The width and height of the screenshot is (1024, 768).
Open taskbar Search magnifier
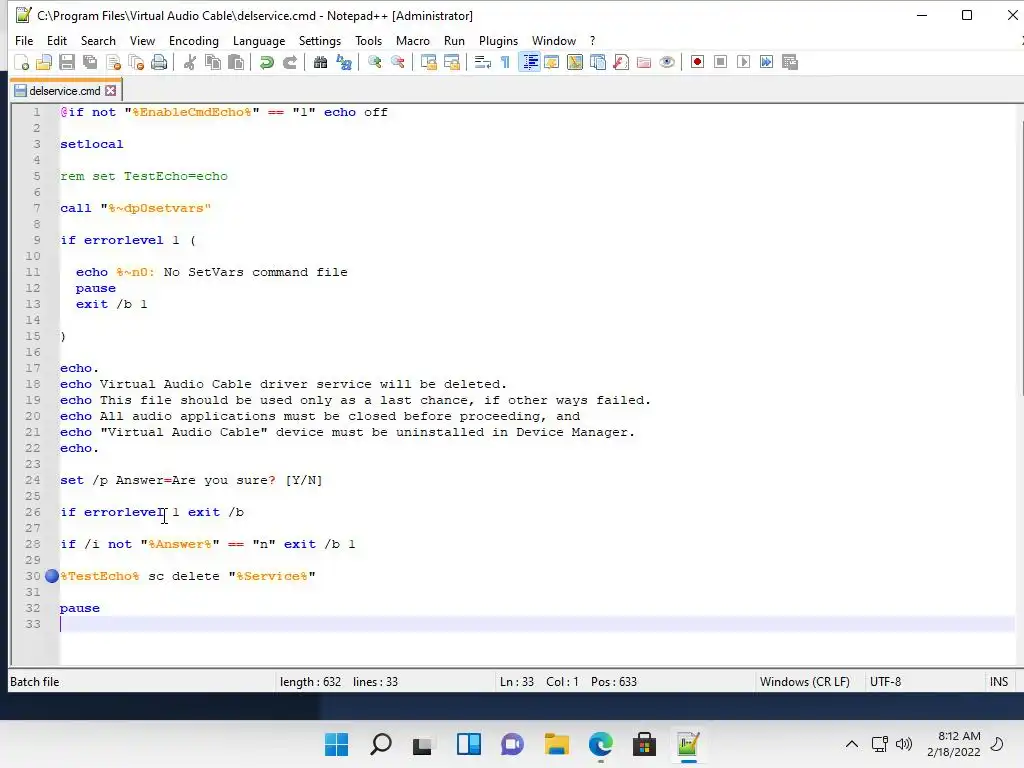(381, 744)
